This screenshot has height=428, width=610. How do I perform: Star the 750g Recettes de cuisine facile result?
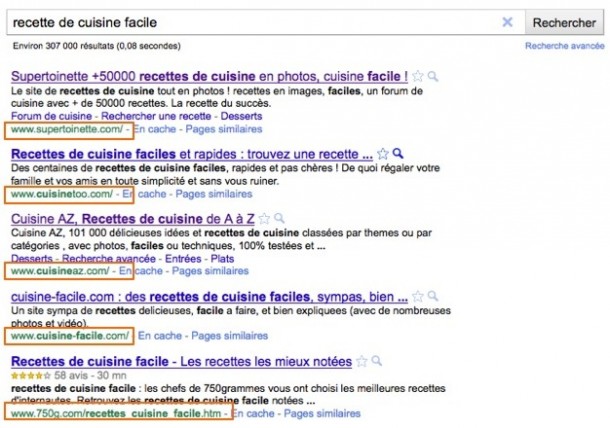pos(362,361)
